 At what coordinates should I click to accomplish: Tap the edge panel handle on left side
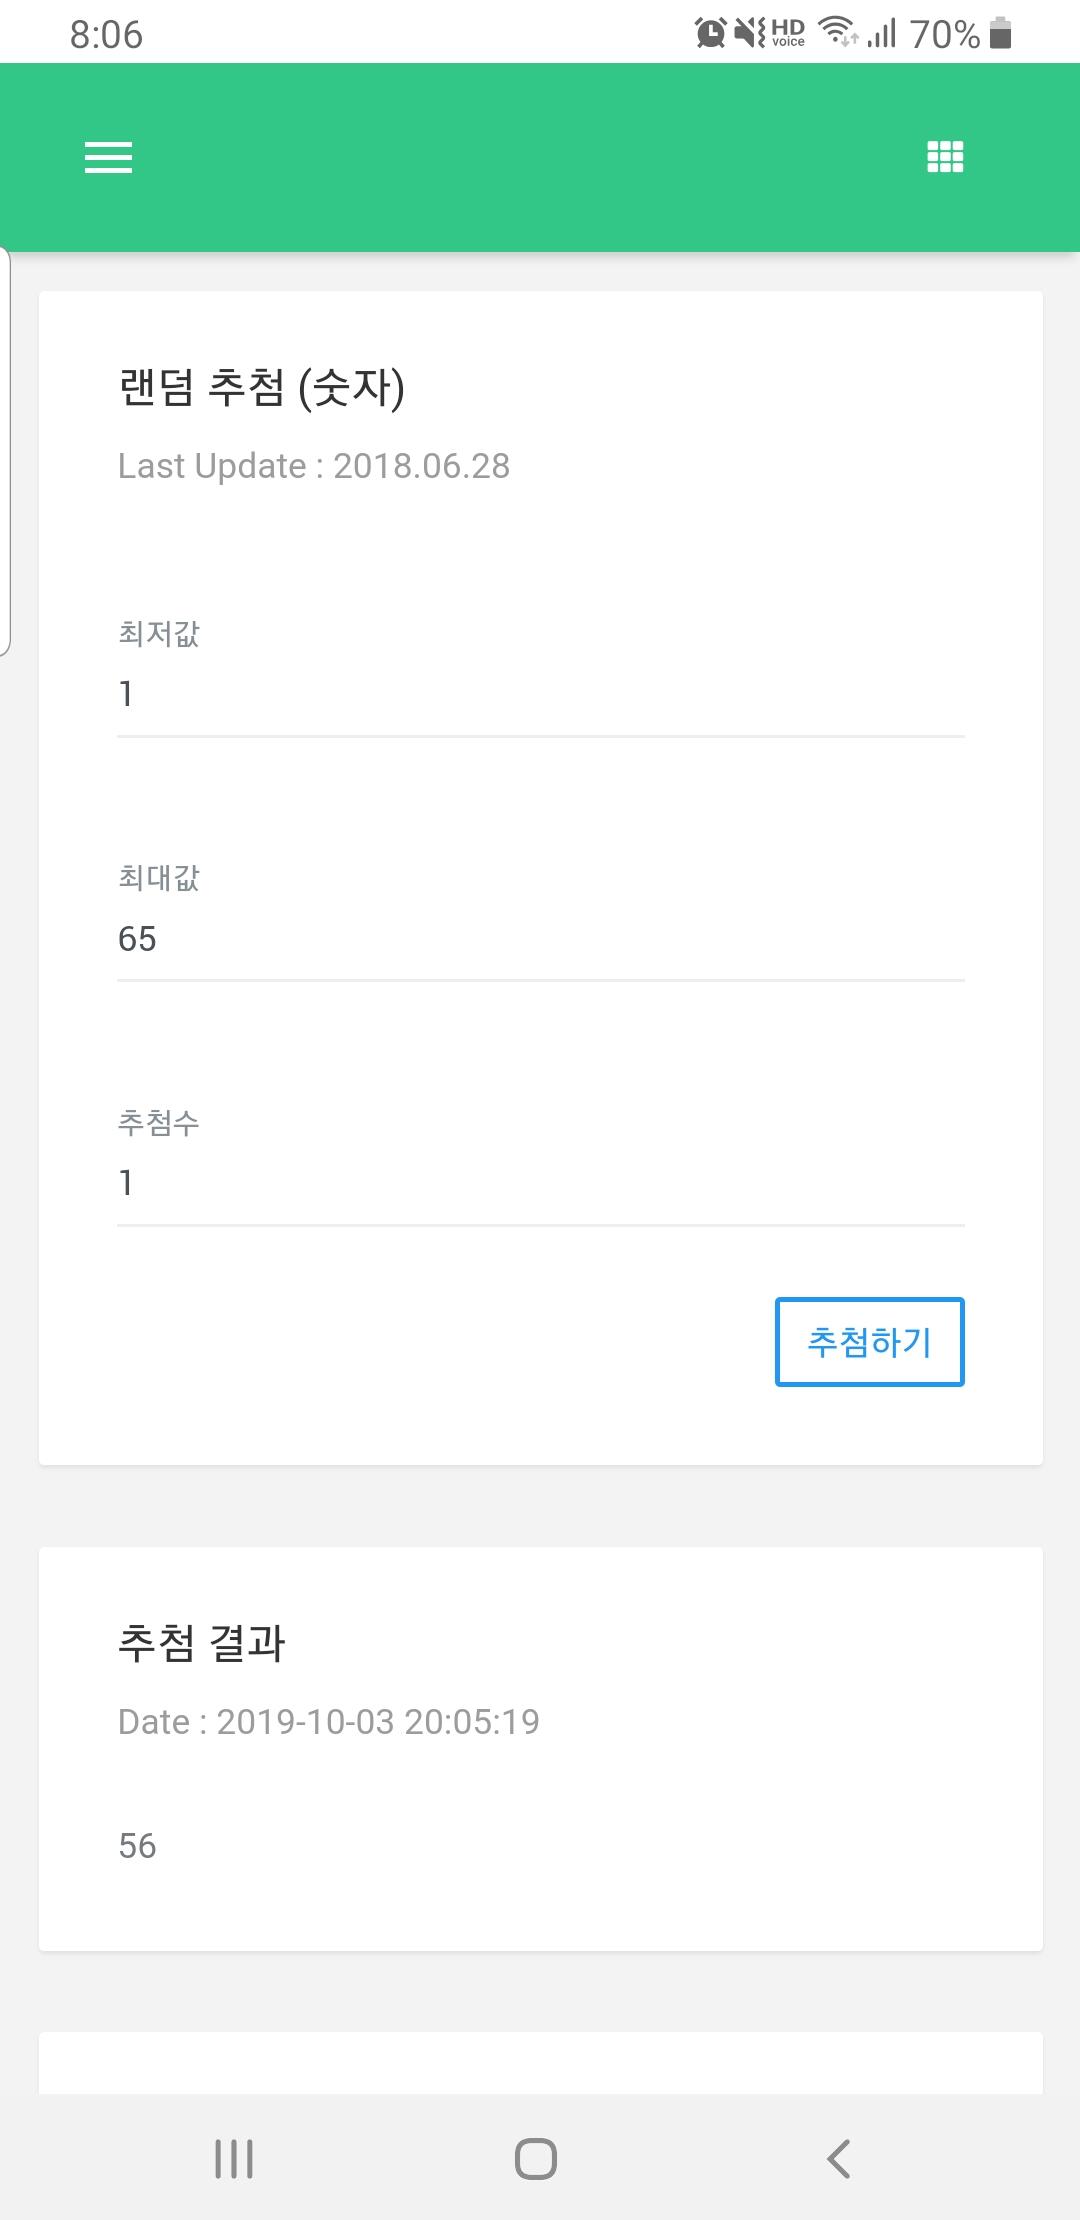pyautogui.click(x=5, y=452)
